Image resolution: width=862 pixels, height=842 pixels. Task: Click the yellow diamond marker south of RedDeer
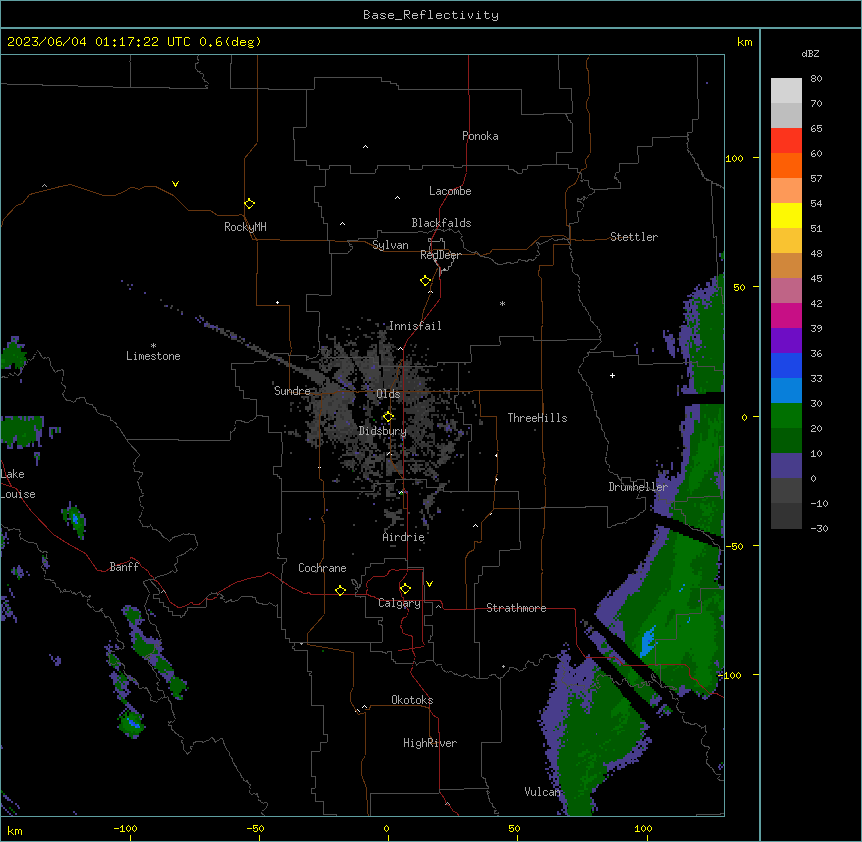pos(426,281)
